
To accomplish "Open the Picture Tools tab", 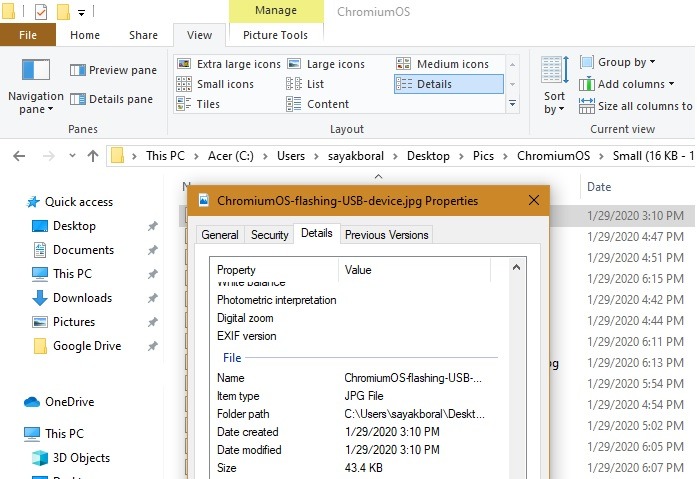I will (x=275, y=35).
